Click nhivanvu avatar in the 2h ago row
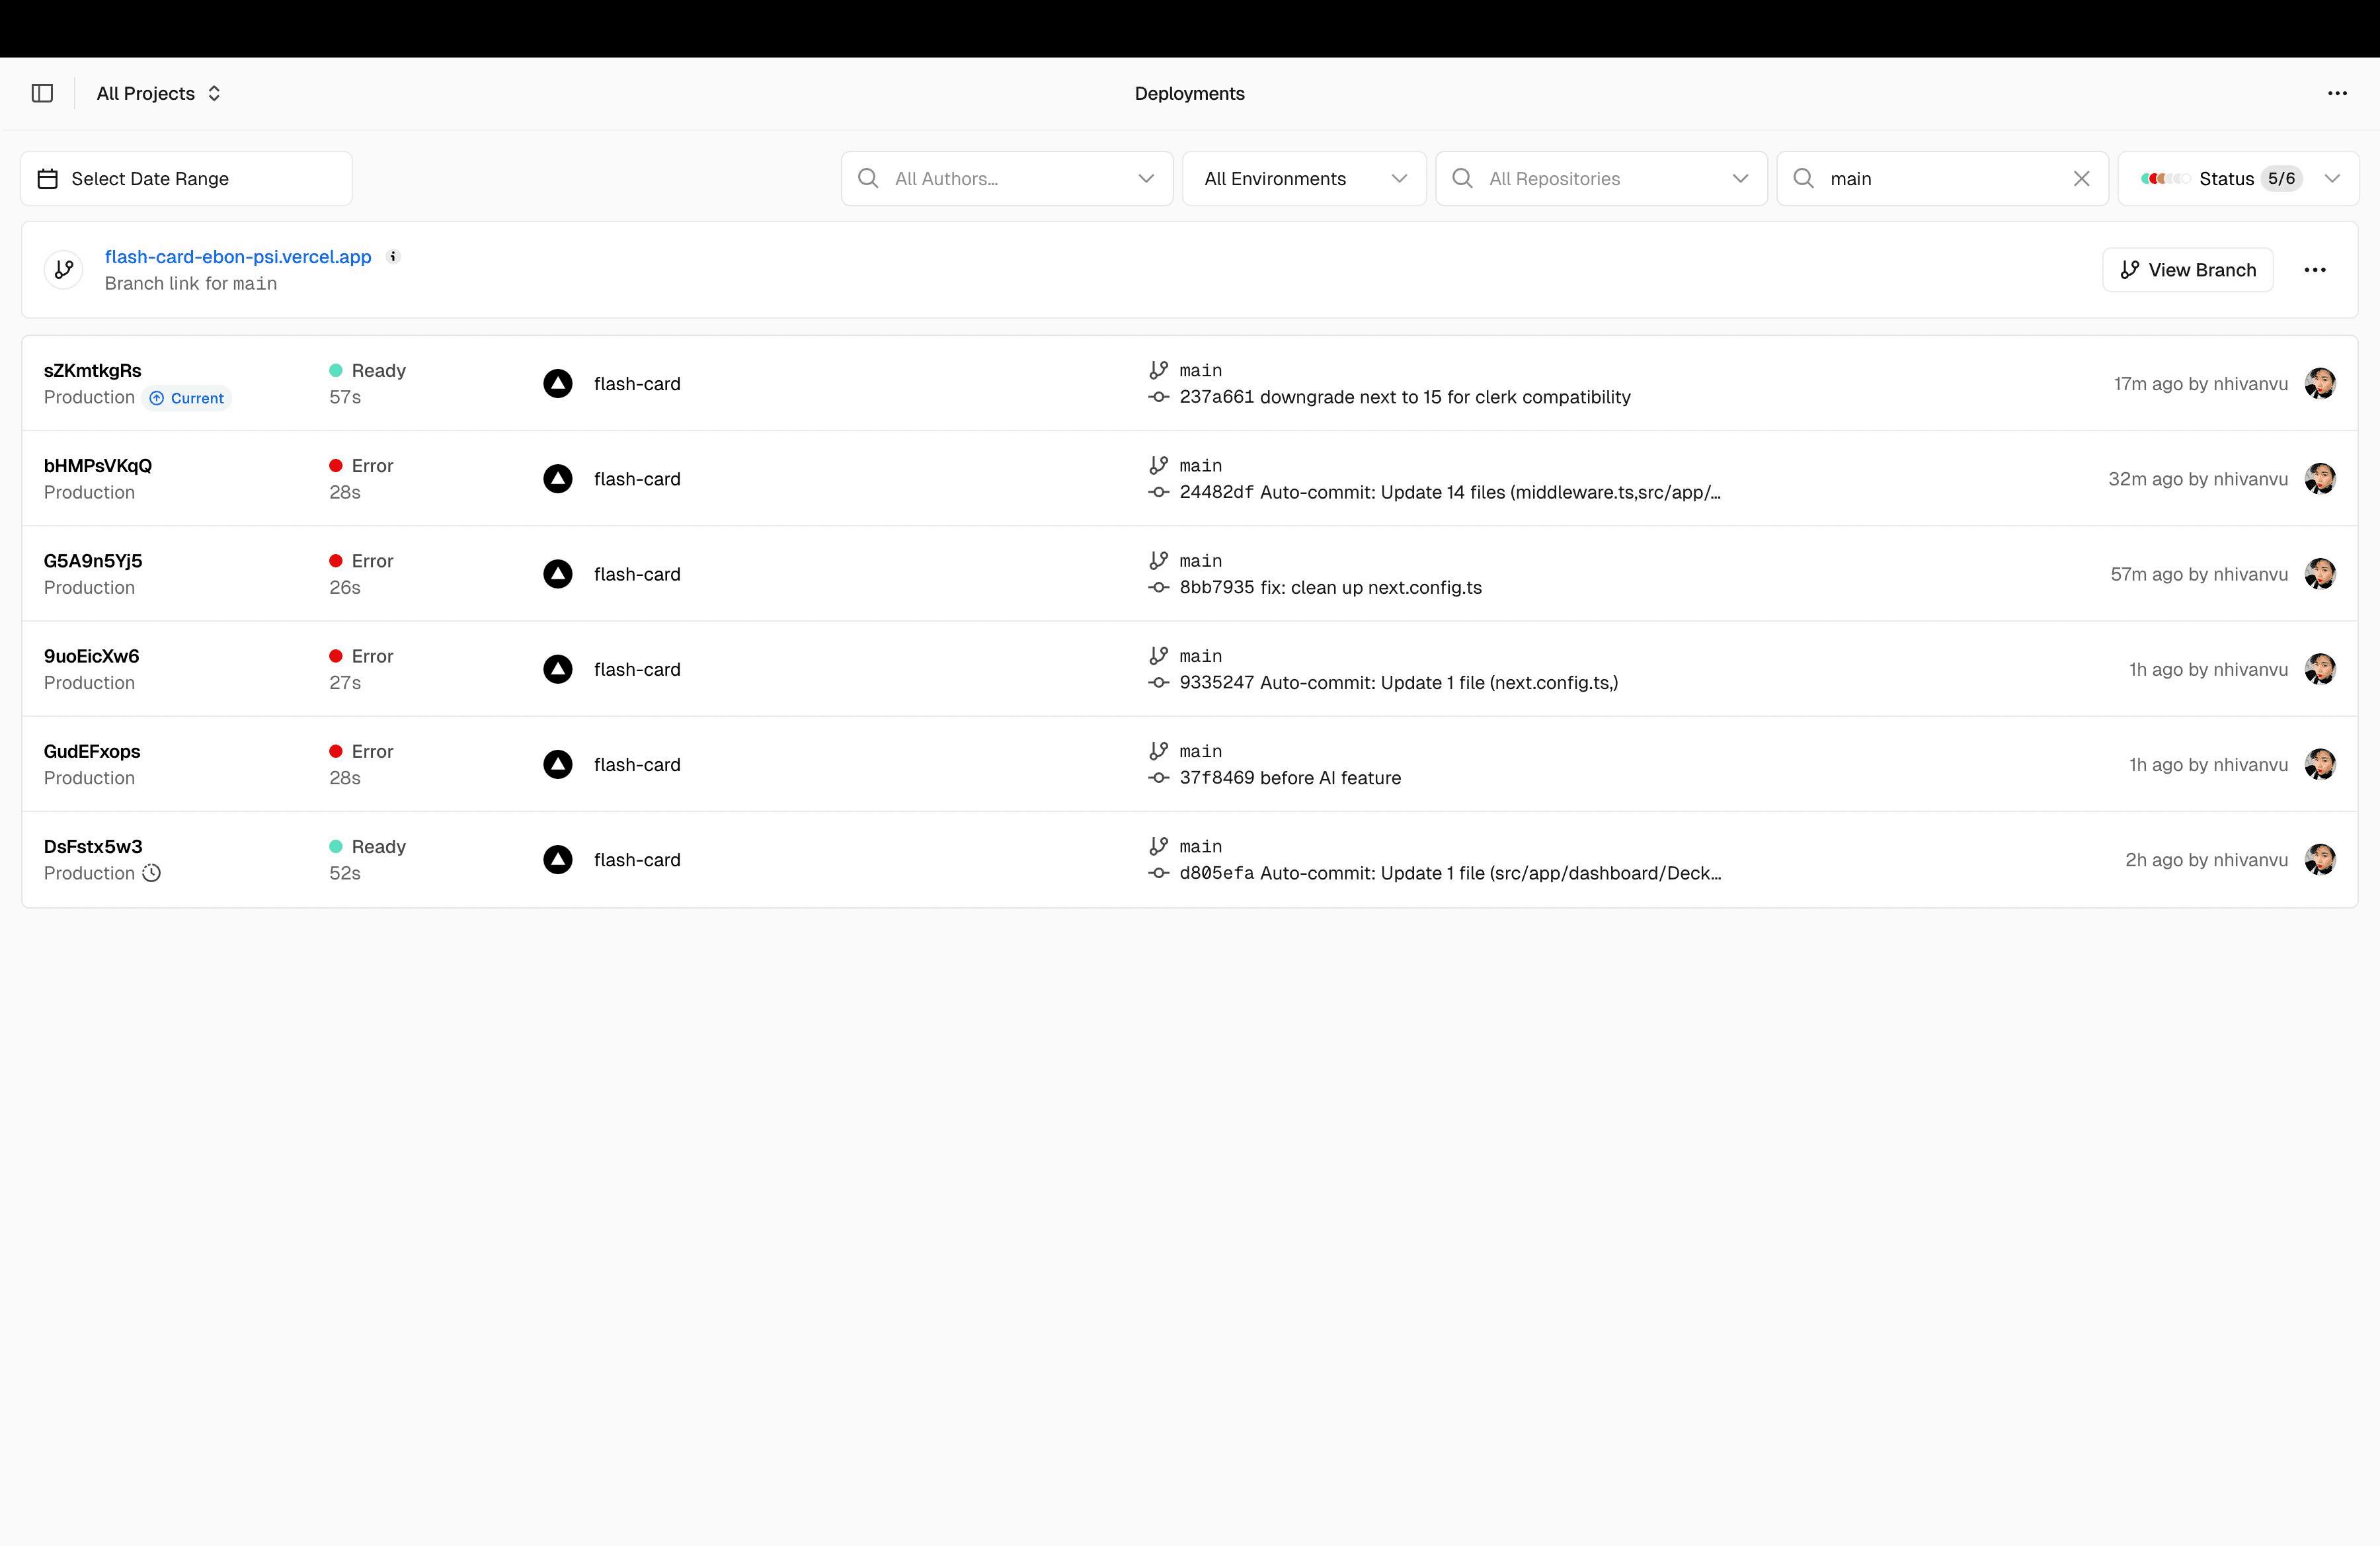2380x1546 pixels. pos(2320,860)
